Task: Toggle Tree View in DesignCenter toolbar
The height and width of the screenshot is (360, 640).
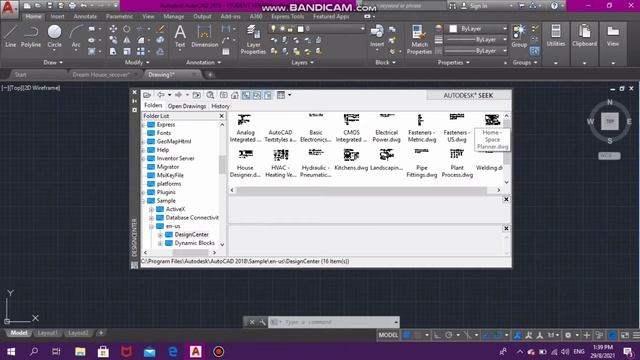Action: point(246,95)
